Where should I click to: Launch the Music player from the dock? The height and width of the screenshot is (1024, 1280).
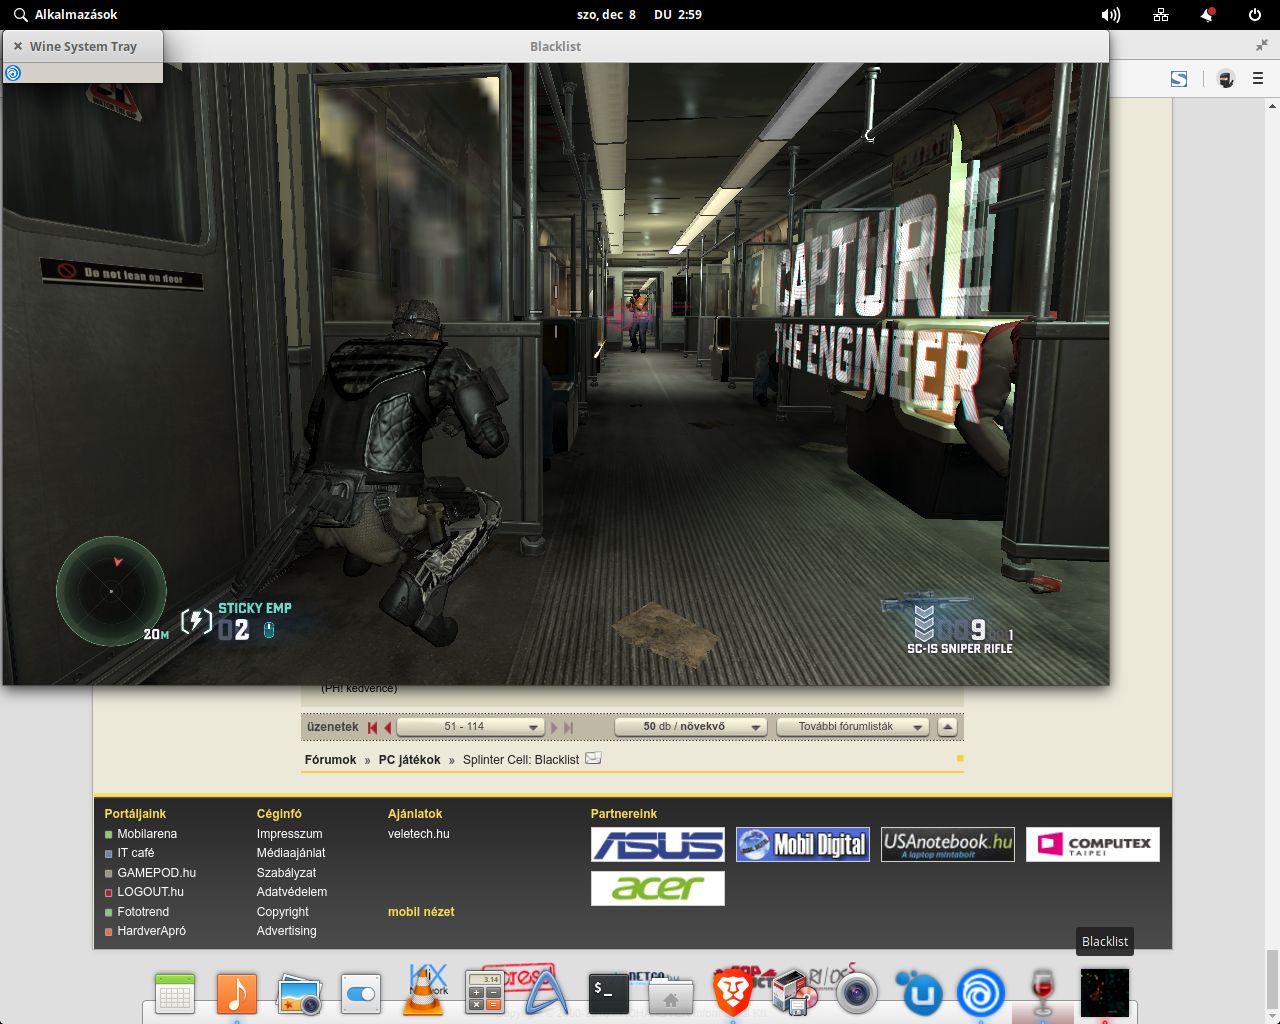(237, 994)
